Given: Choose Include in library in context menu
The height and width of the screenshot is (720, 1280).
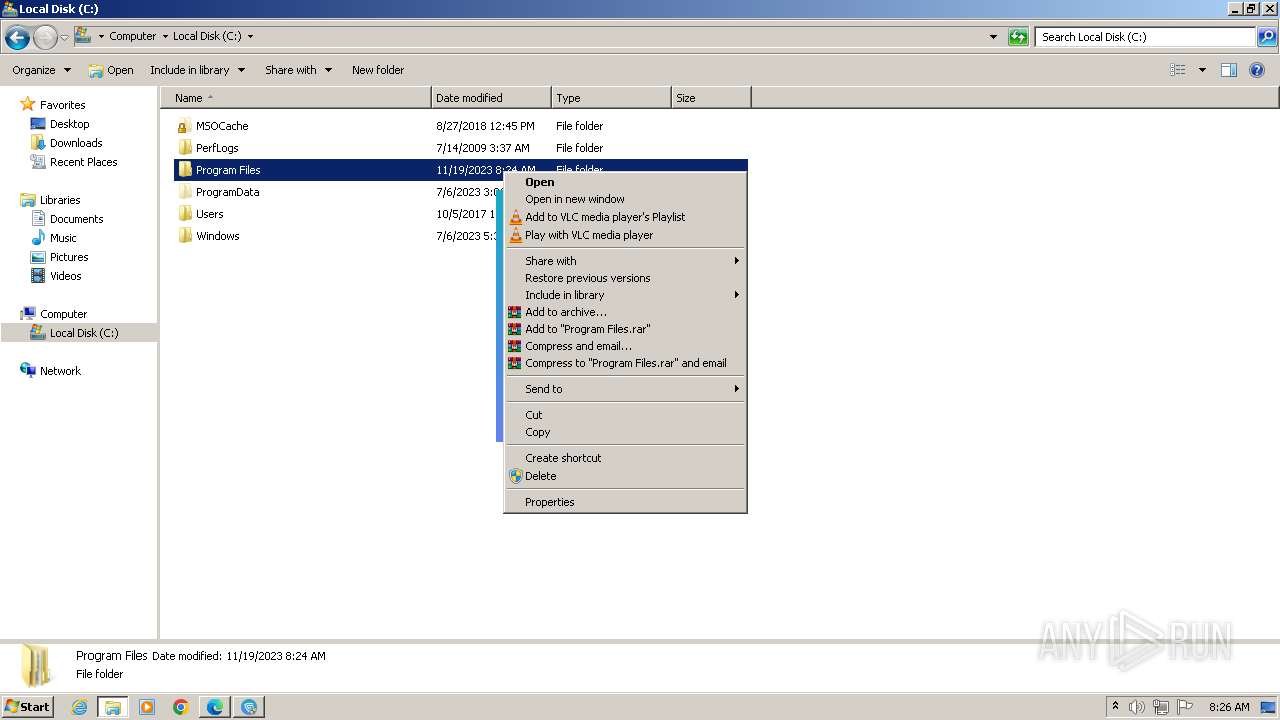Looking at the screenshot, I should point(626,295).
